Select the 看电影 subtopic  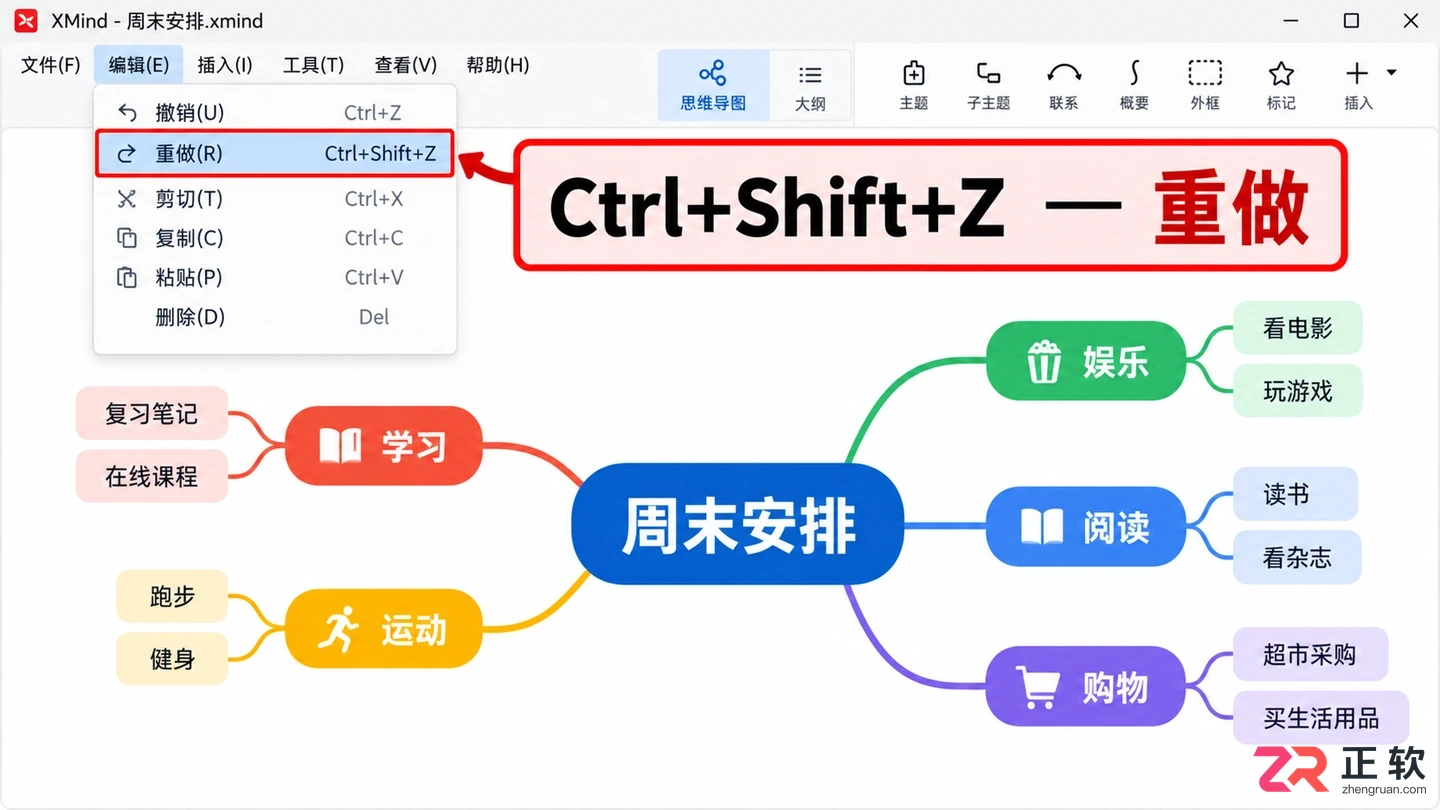click(1297, 328)
